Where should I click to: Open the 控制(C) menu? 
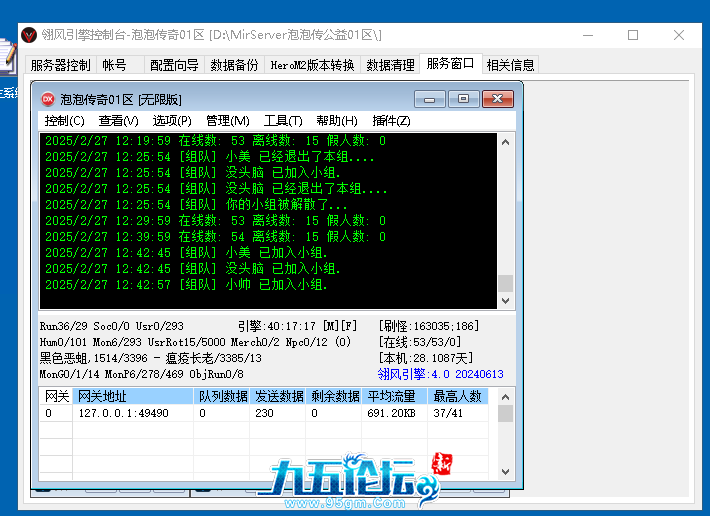click(x=64, y=121)
